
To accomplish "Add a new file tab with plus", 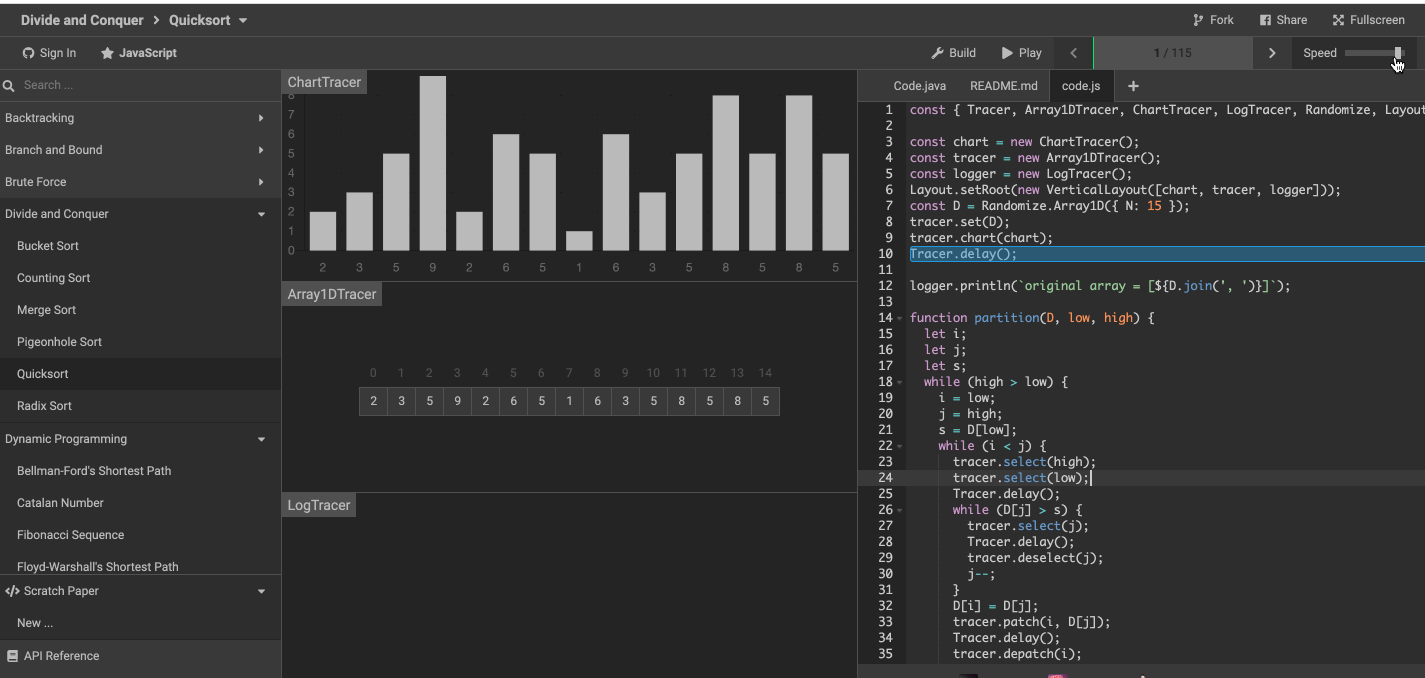I will point(1133,86).
